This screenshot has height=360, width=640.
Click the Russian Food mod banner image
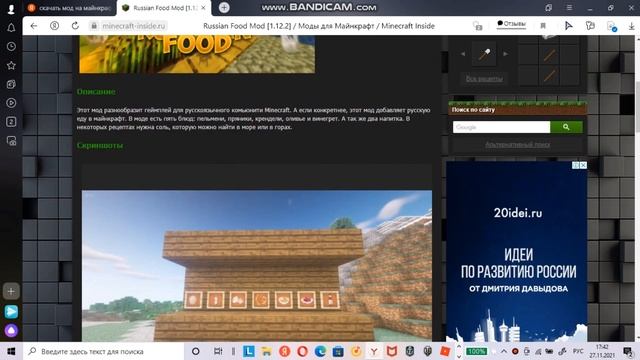197,54
